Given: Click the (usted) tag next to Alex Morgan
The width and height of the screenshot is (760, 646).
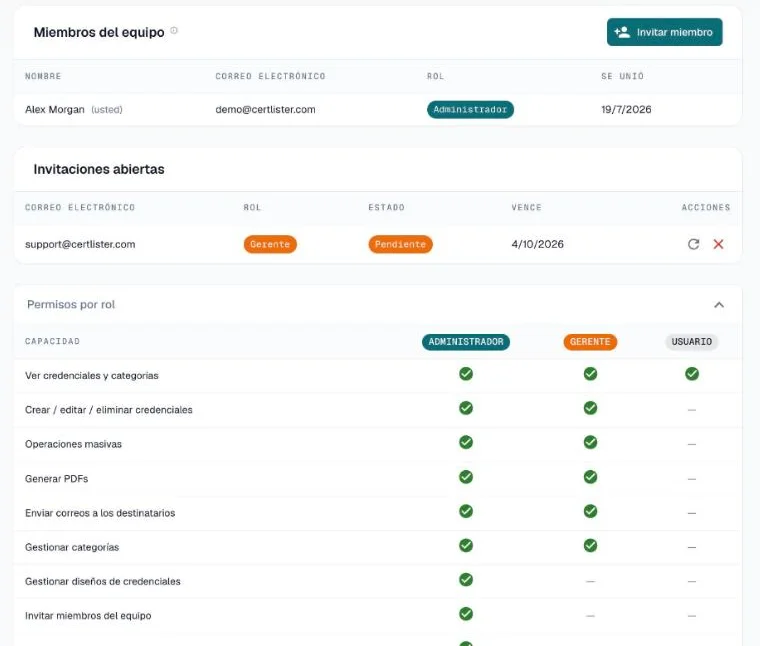Looking at the screenshot, I should (x=107, y=110).
